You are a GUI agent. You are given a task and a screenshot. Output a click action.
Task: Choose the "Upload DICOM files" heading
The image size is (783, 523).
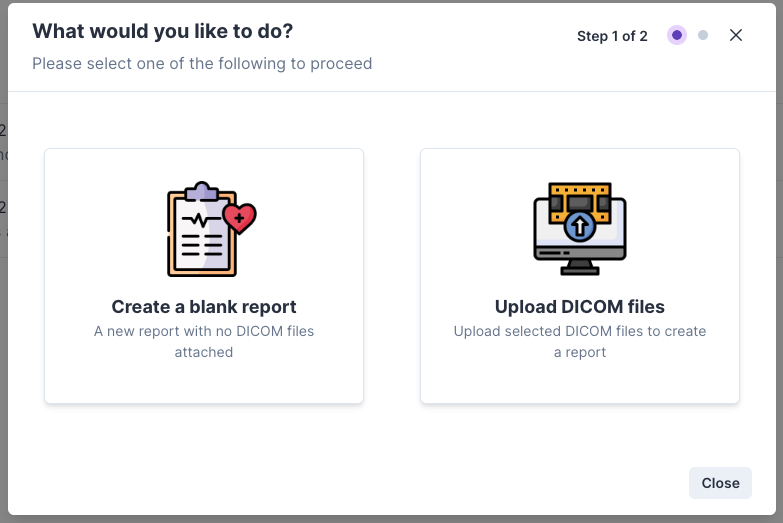580,307
